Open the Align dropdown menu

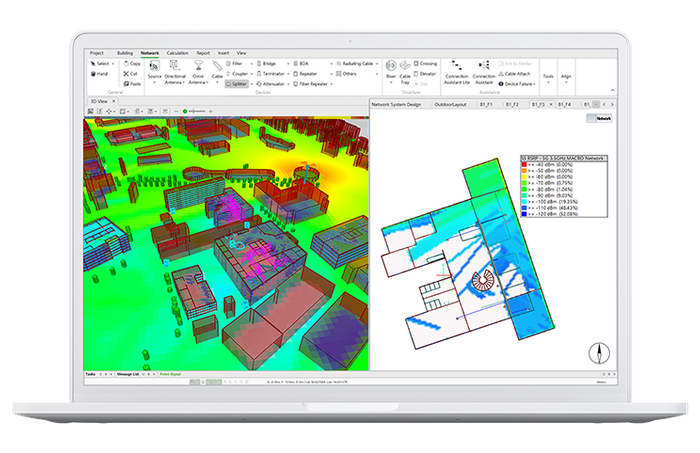pos(566,76)
